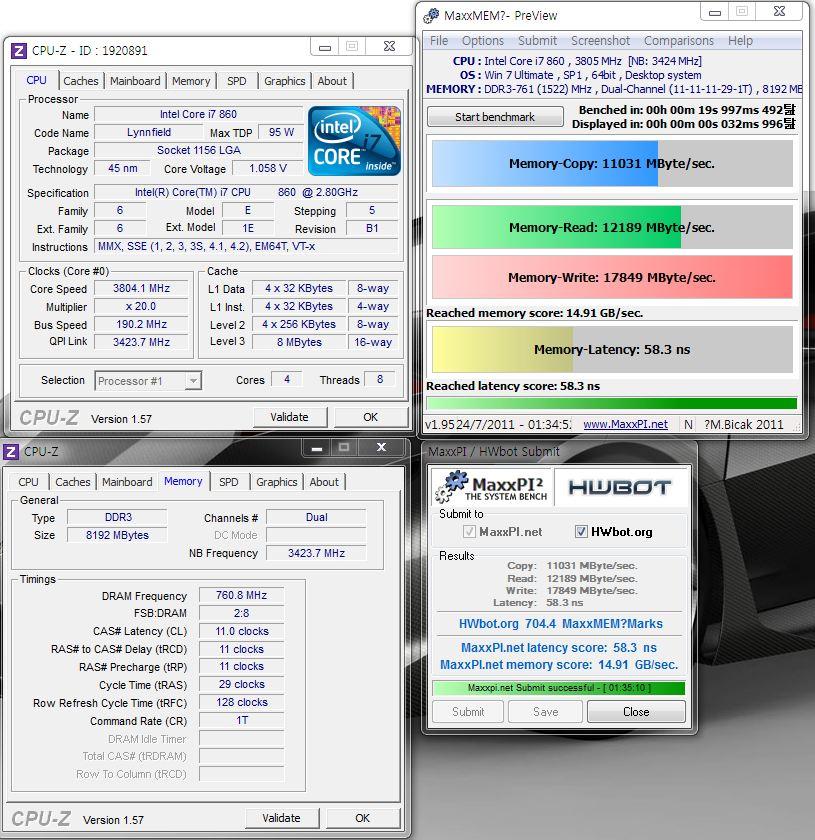Switch to Graphics tab in top CPU-Z window
The height and width of the screenshot is (840, 815).
point(285,81)
